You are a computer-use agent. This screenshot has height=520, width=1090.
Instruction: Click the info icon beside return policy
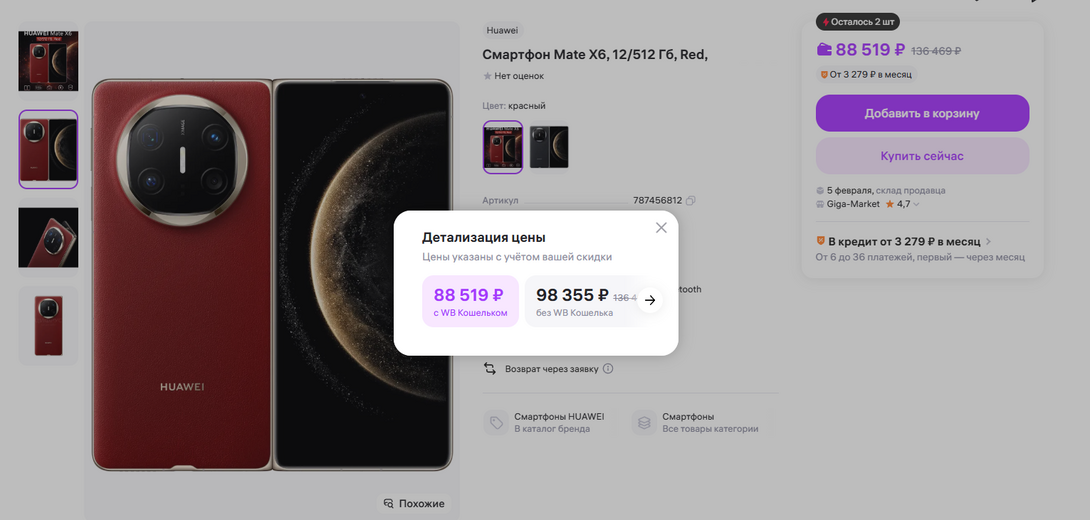pyautogui.click(x=608, y=369)
